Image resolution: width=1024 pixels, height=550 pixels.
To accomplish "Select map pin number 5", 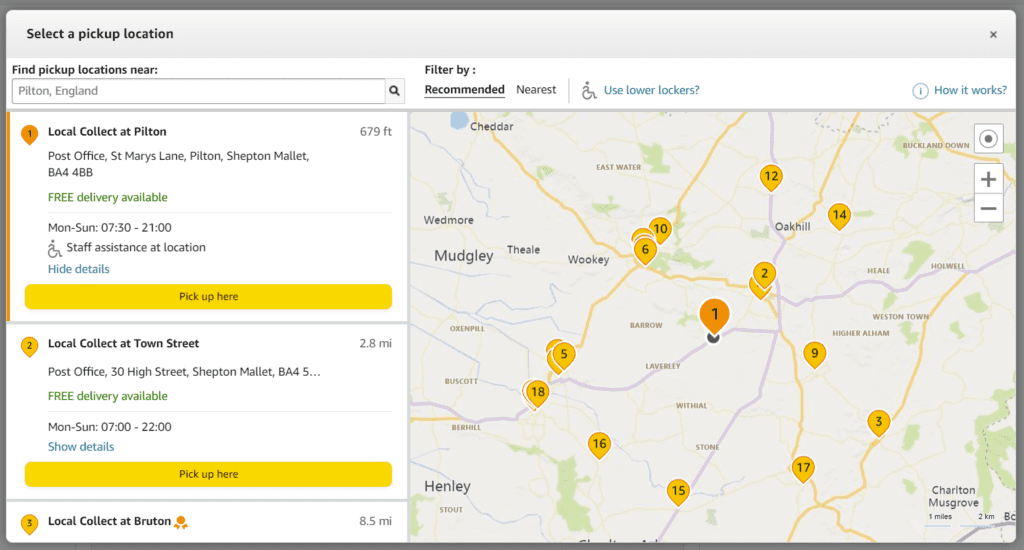I will 564,356.
